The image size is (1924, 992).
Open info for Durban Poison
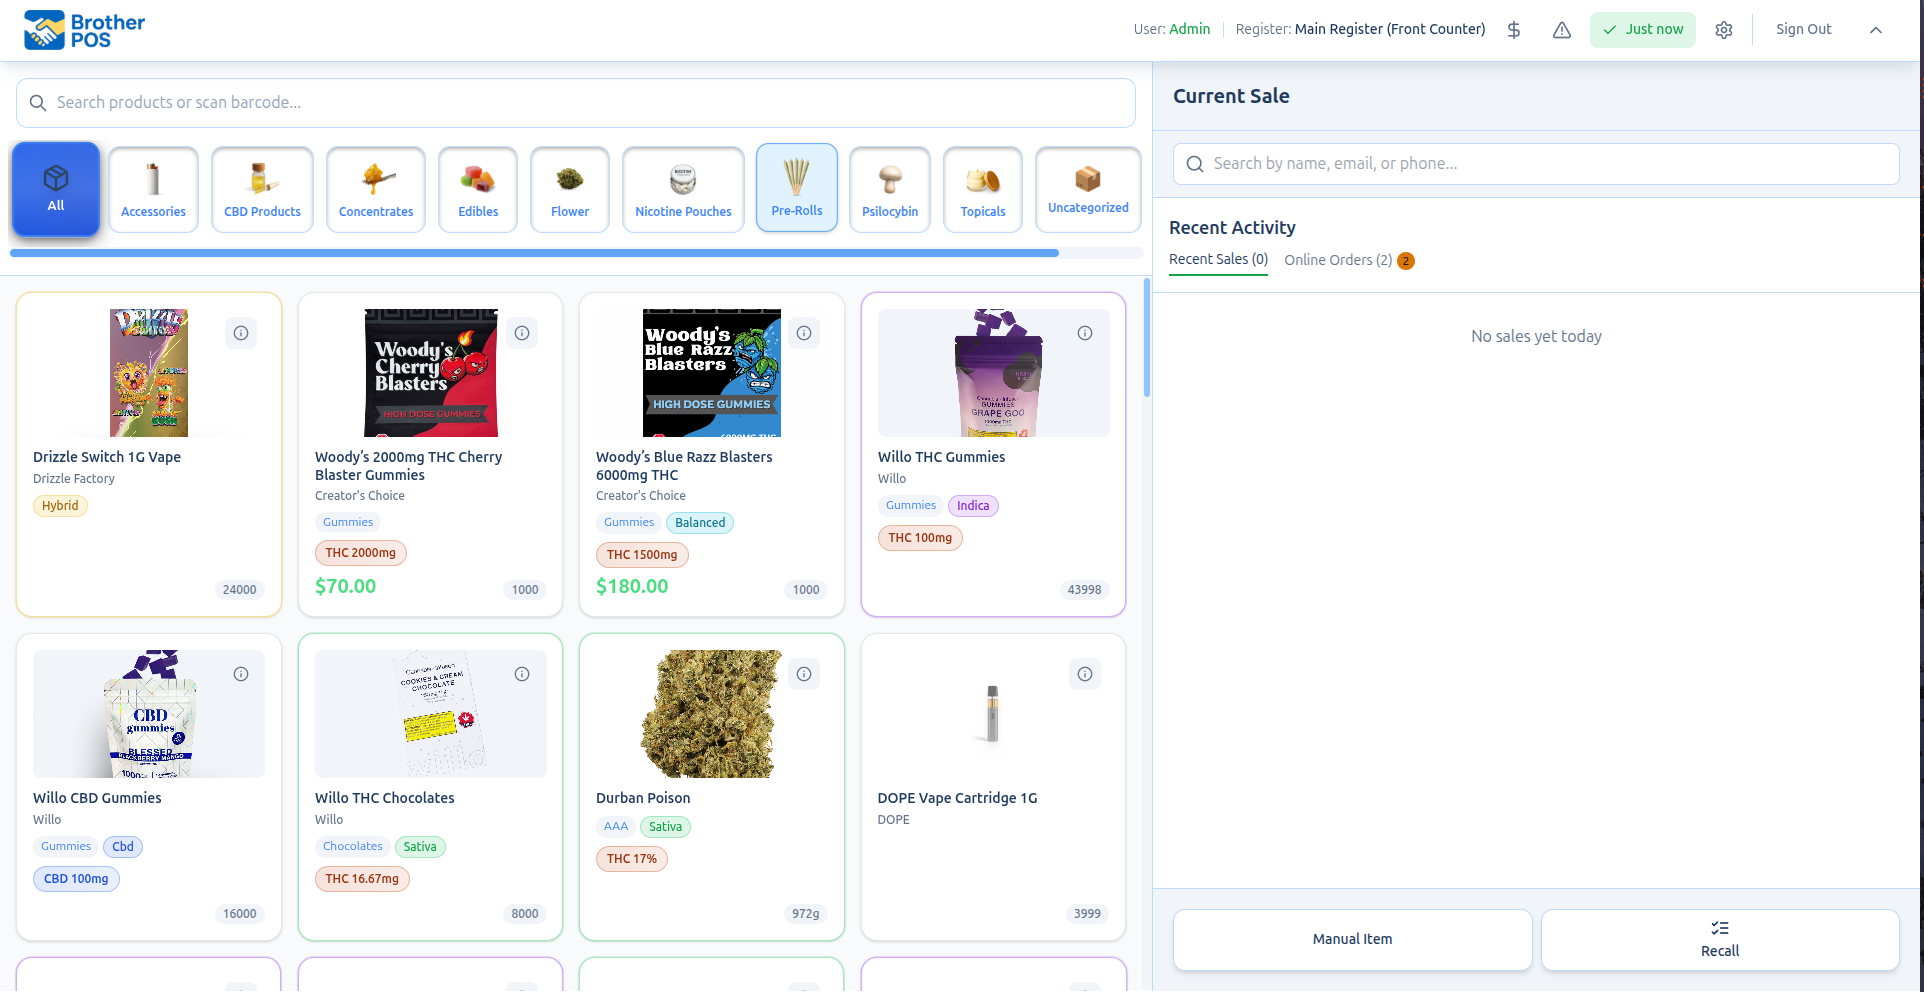804,673
